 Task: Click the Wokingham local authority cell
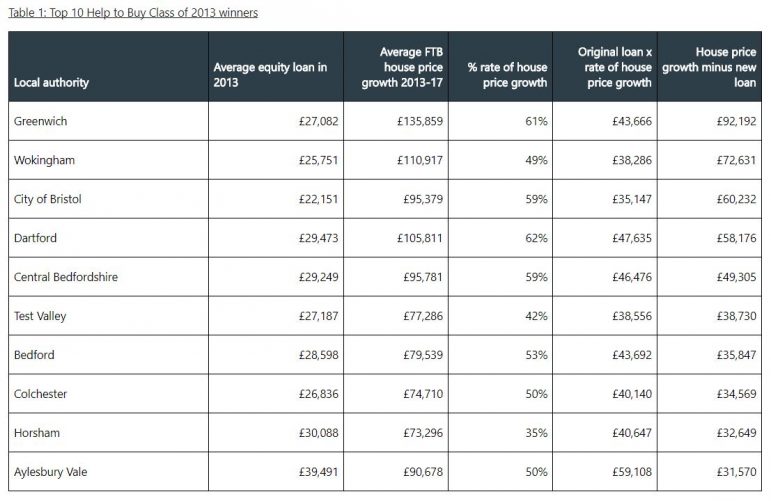coord(44,159)
